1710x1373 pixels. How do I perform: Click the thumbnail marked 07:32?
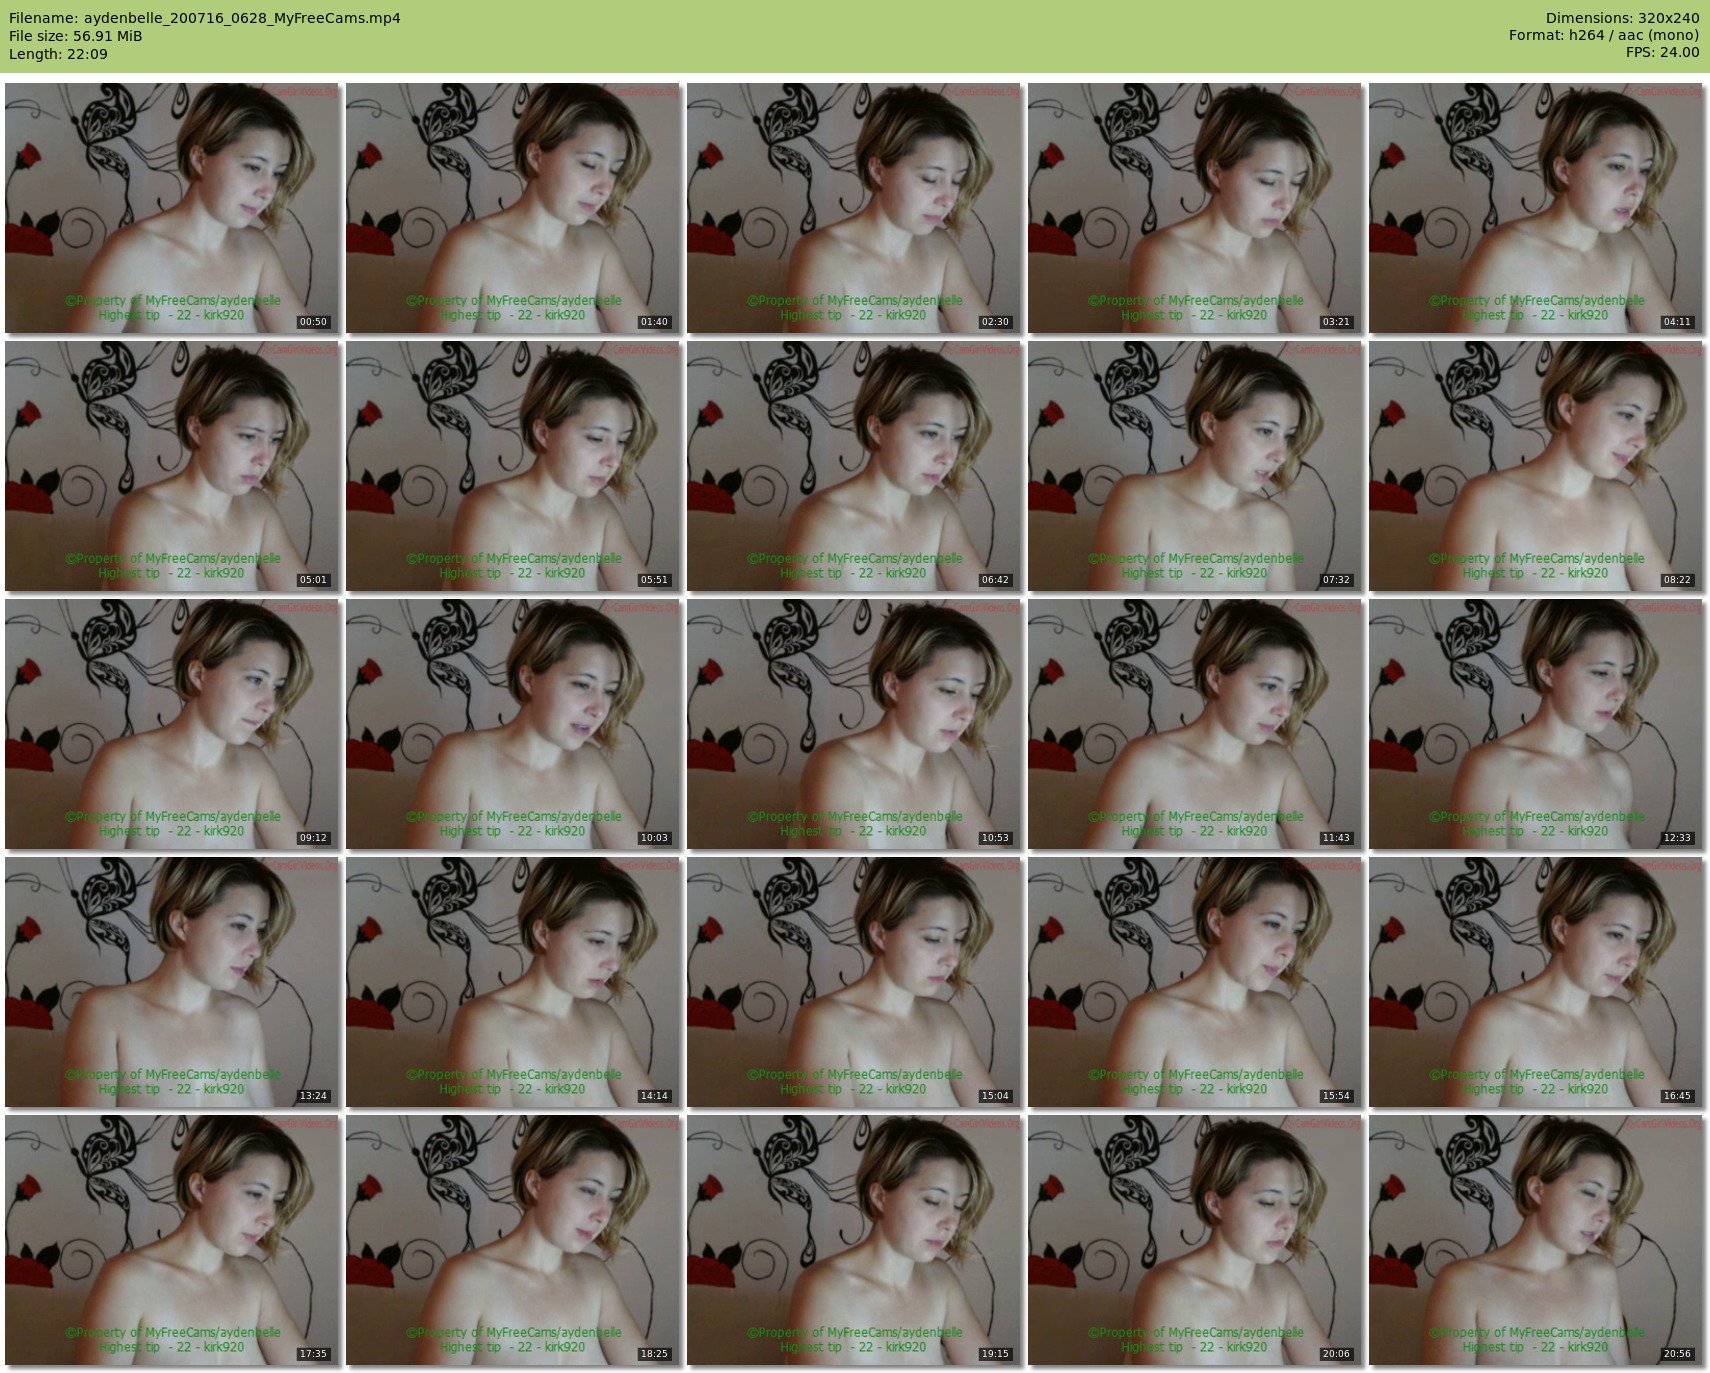pyautogui.click(x=1195, y=466)
